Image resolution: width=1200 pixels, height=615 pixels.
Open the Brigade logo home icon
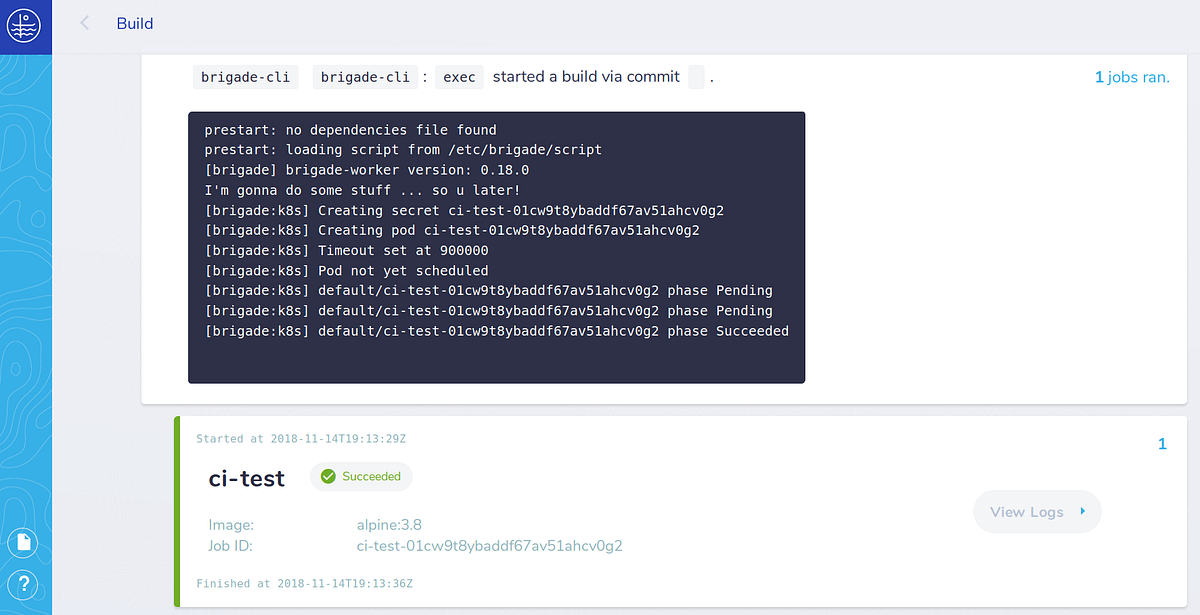(x=24, y=24)
